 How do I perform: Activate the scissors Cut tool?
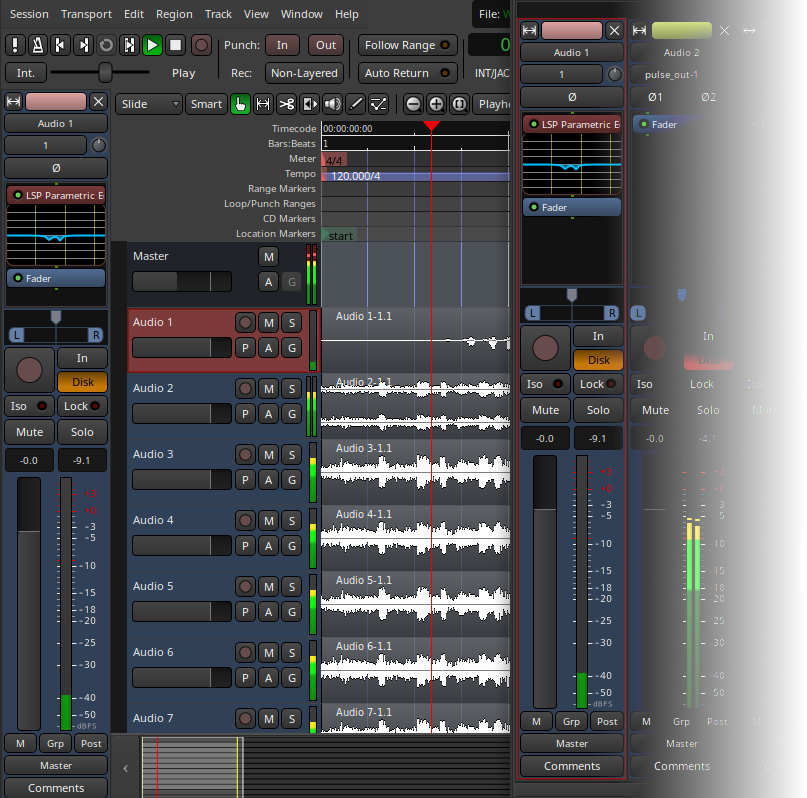286,104
